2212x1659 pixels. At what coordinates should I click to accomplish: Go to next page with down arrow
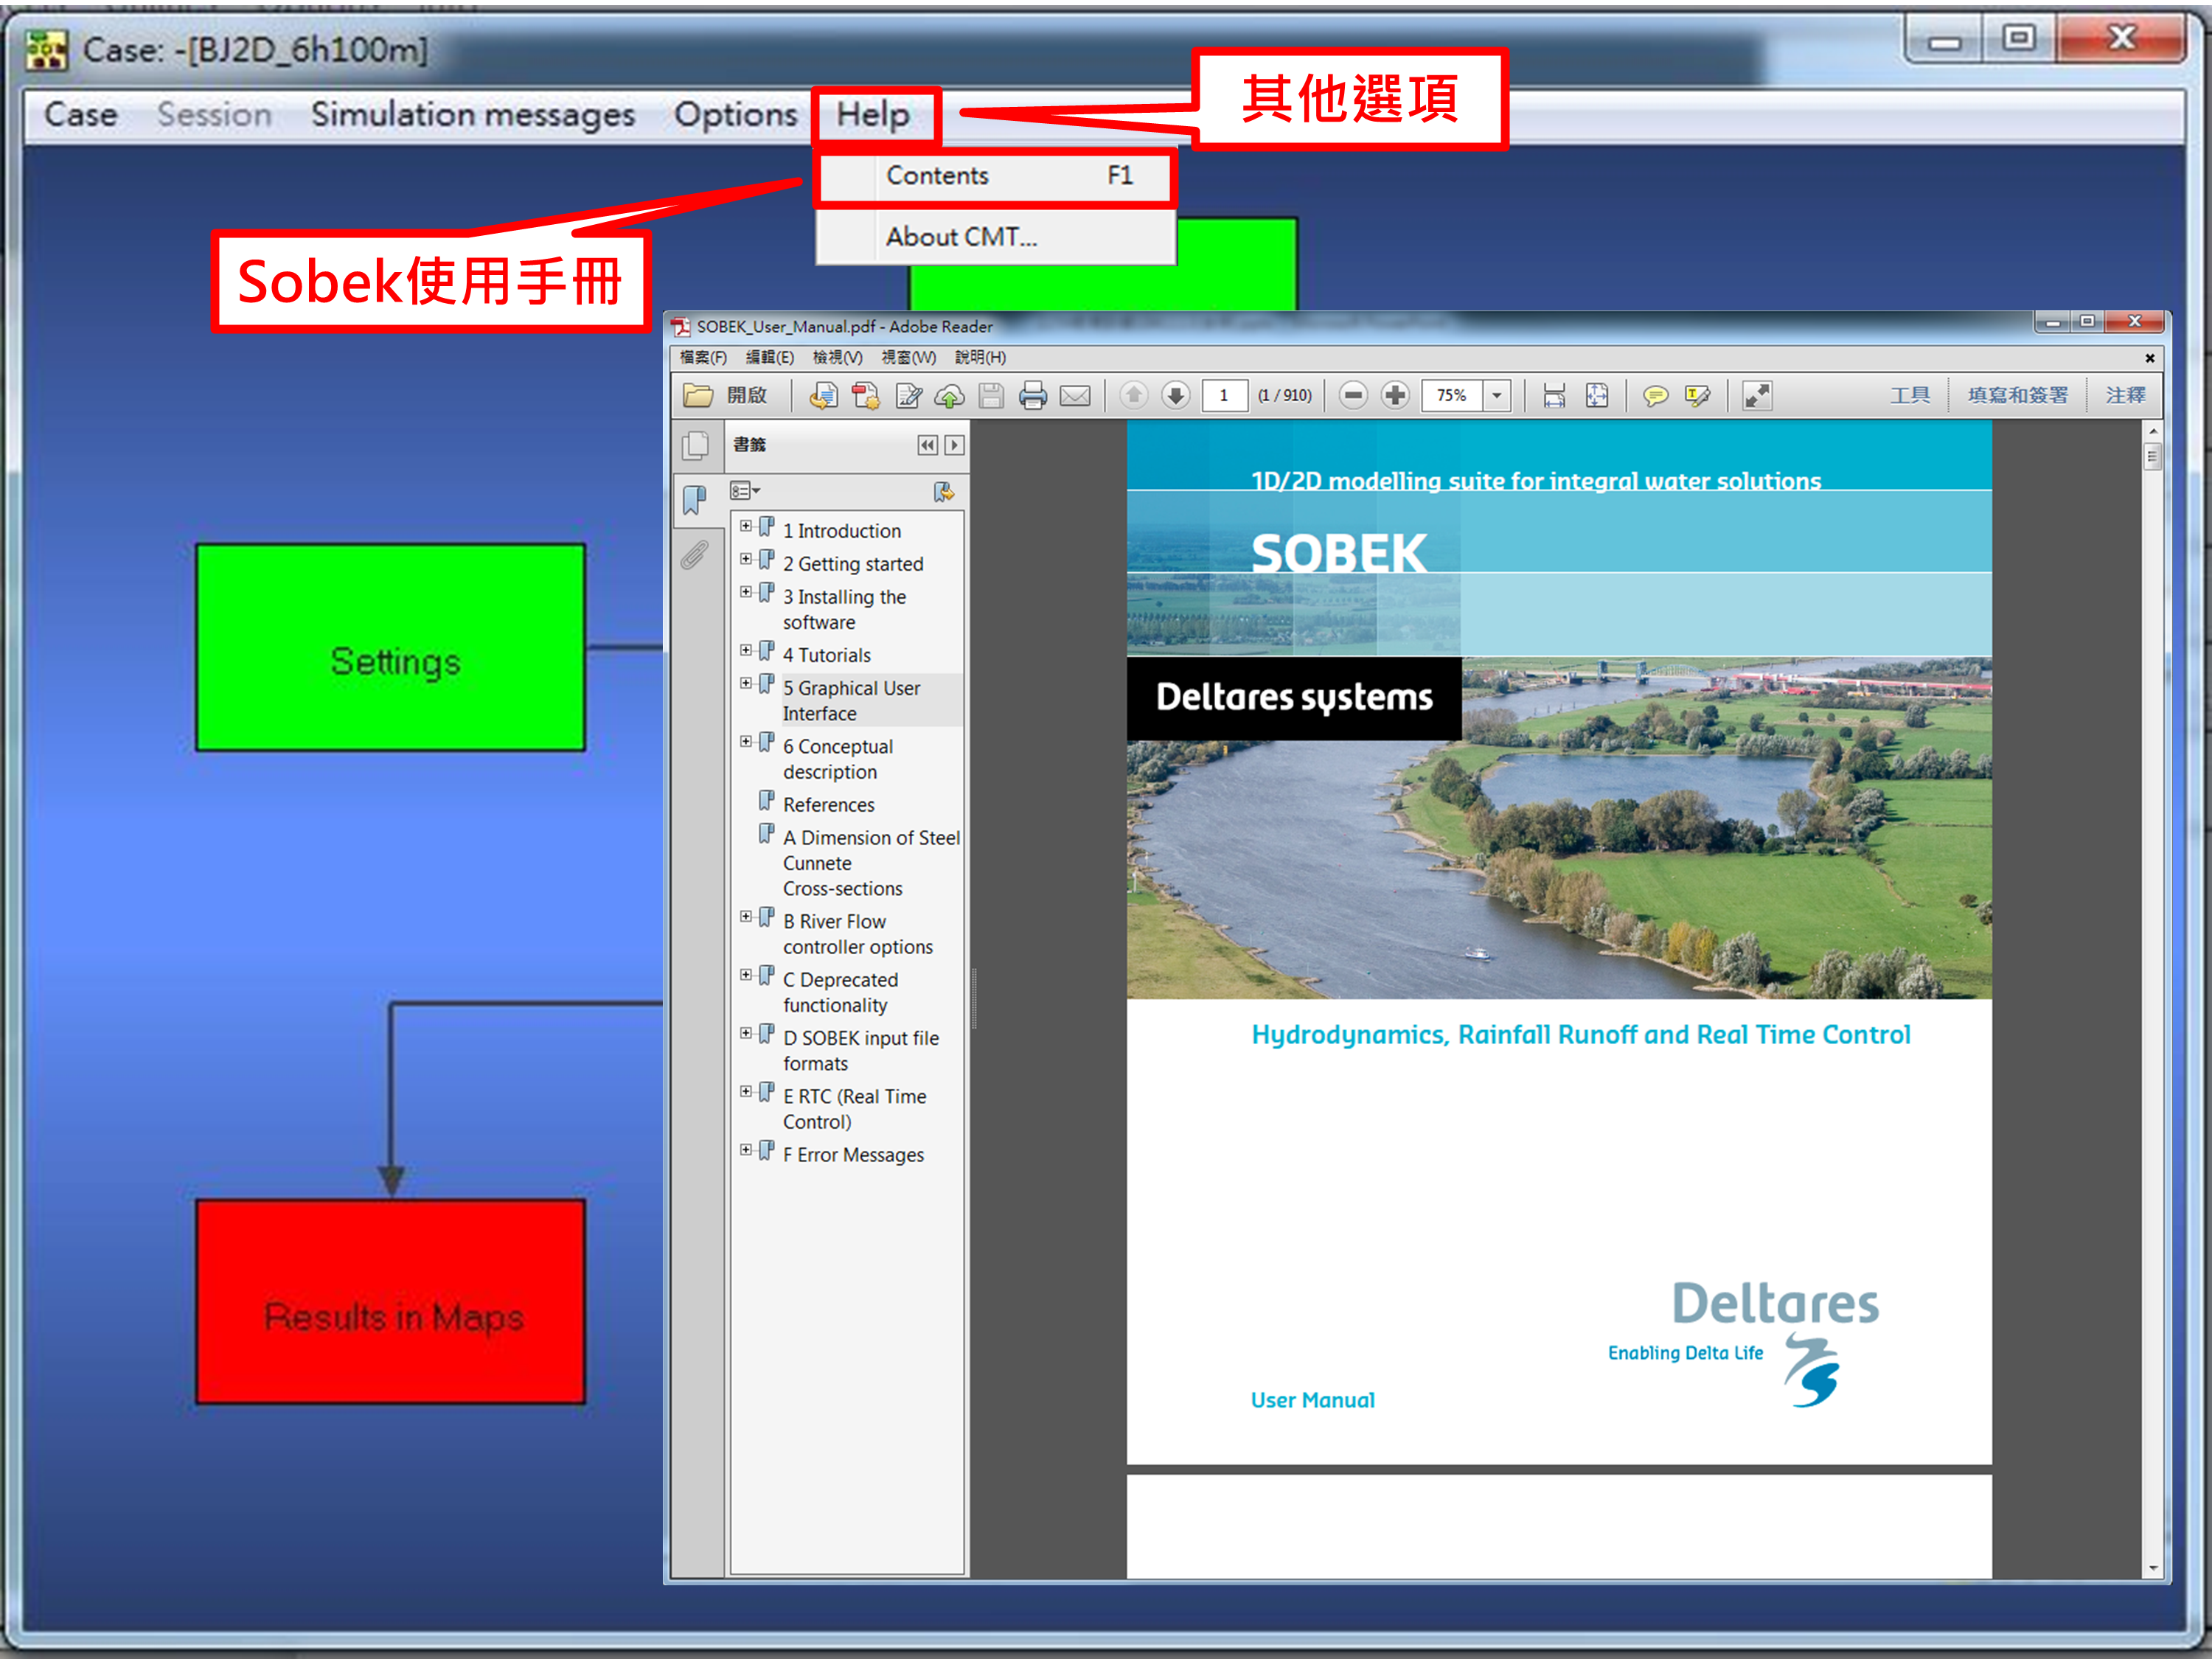pos(1176,395)
